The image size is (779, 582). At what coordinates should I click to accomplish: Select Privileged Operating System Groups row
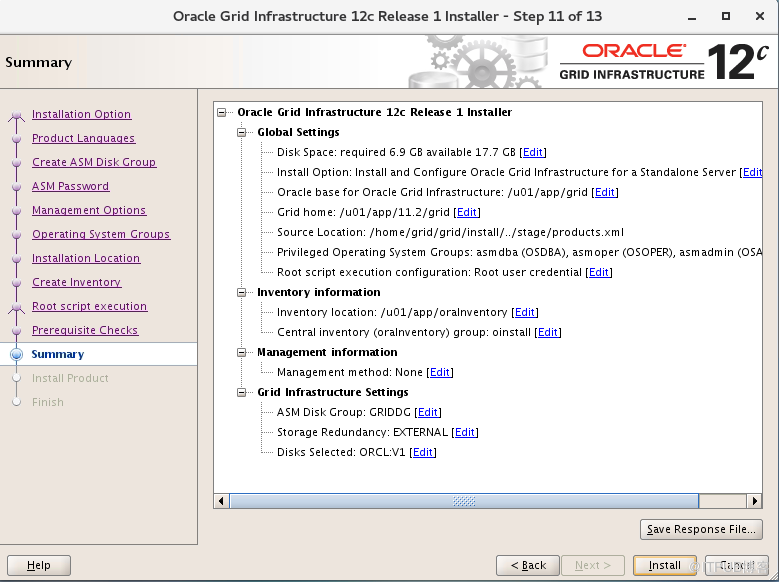pos(519,252)
